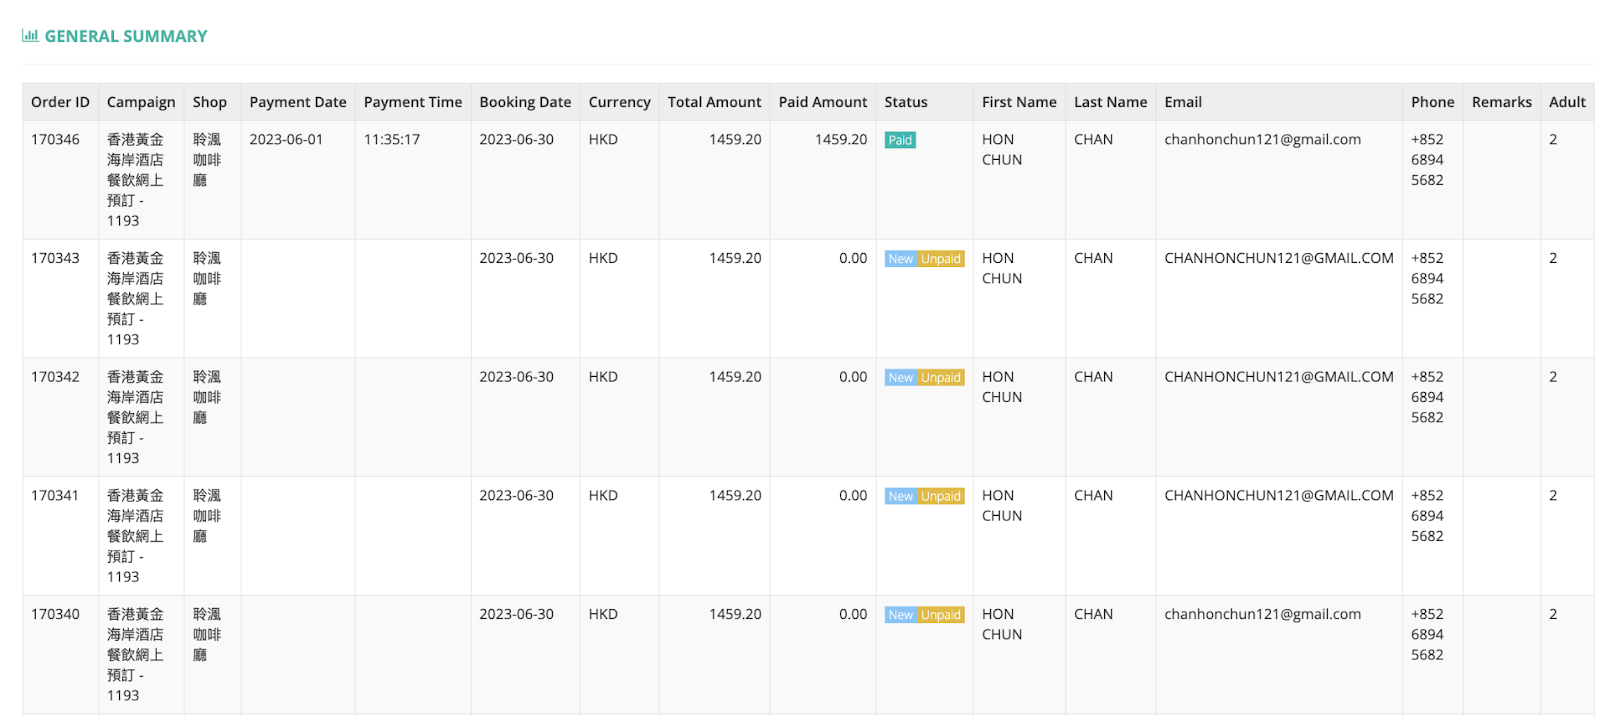This screenshot has width=1600, height=716.
Task: Click order ID 170341
Action: 55,496
